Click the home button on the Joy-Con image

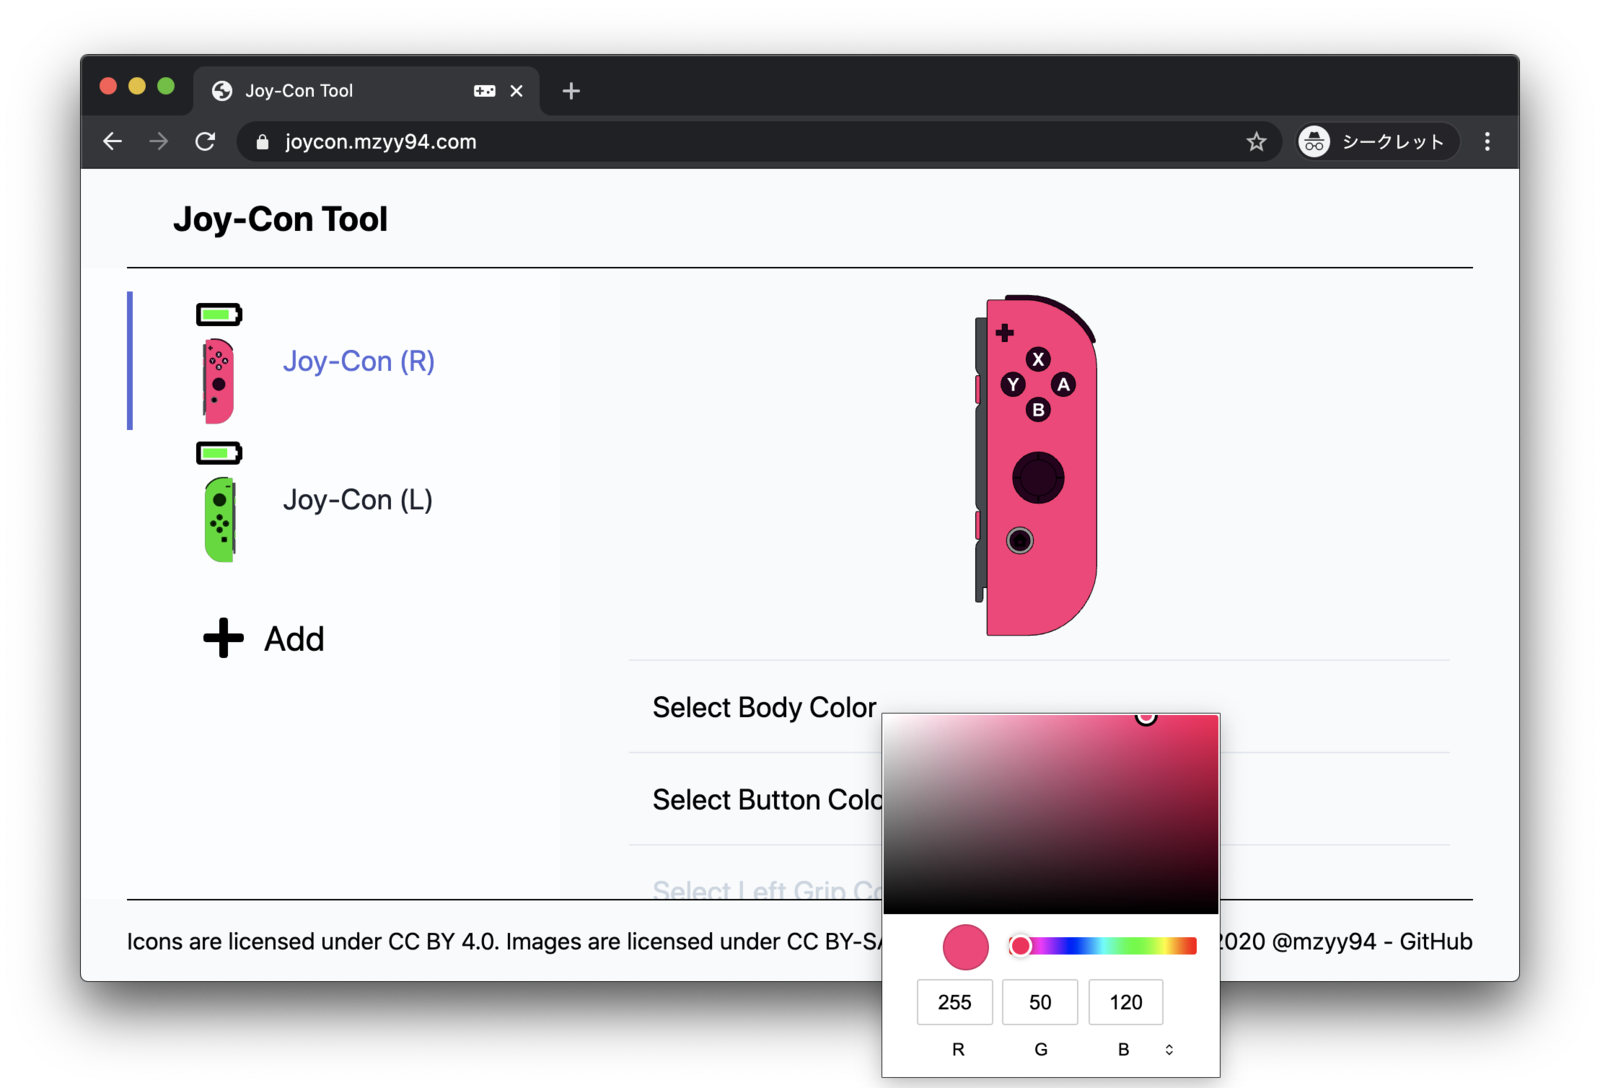pyautogui.click(x=1020, y=541)
